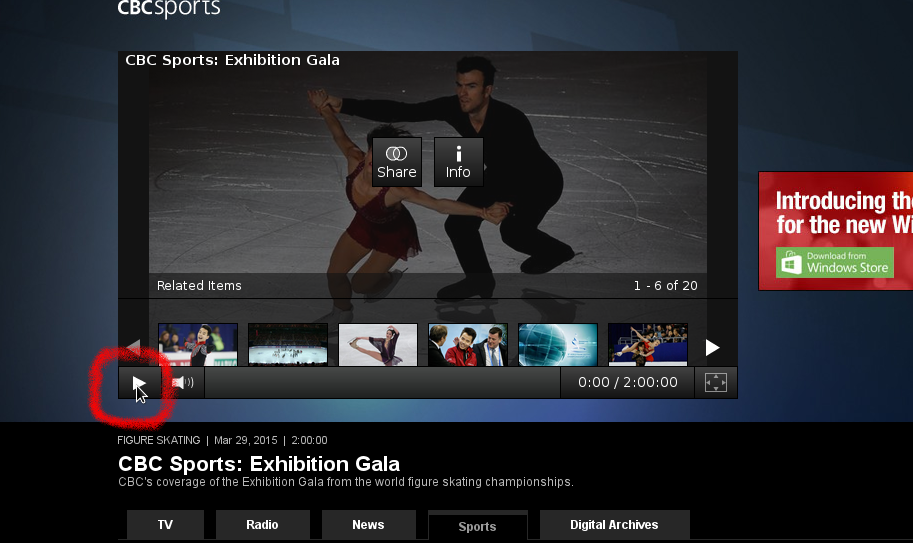This screenshot has height=543, width=913.
Task: Switch to the TV tab
Action: [165, 525]
